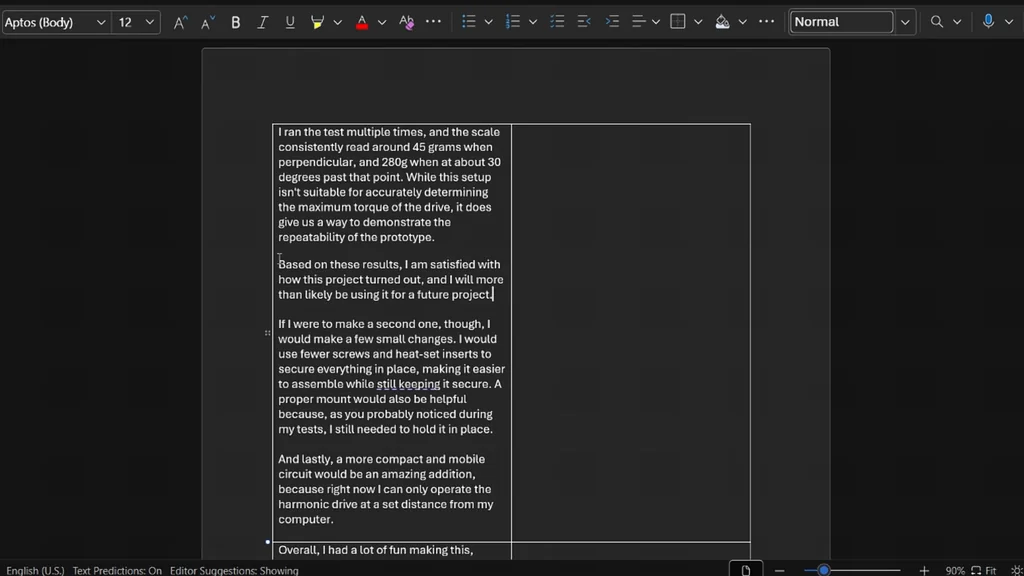This screenshot has height=576, width=1024.
Task: Click table row drag handle left of text
Action: [x=267, y=333]
